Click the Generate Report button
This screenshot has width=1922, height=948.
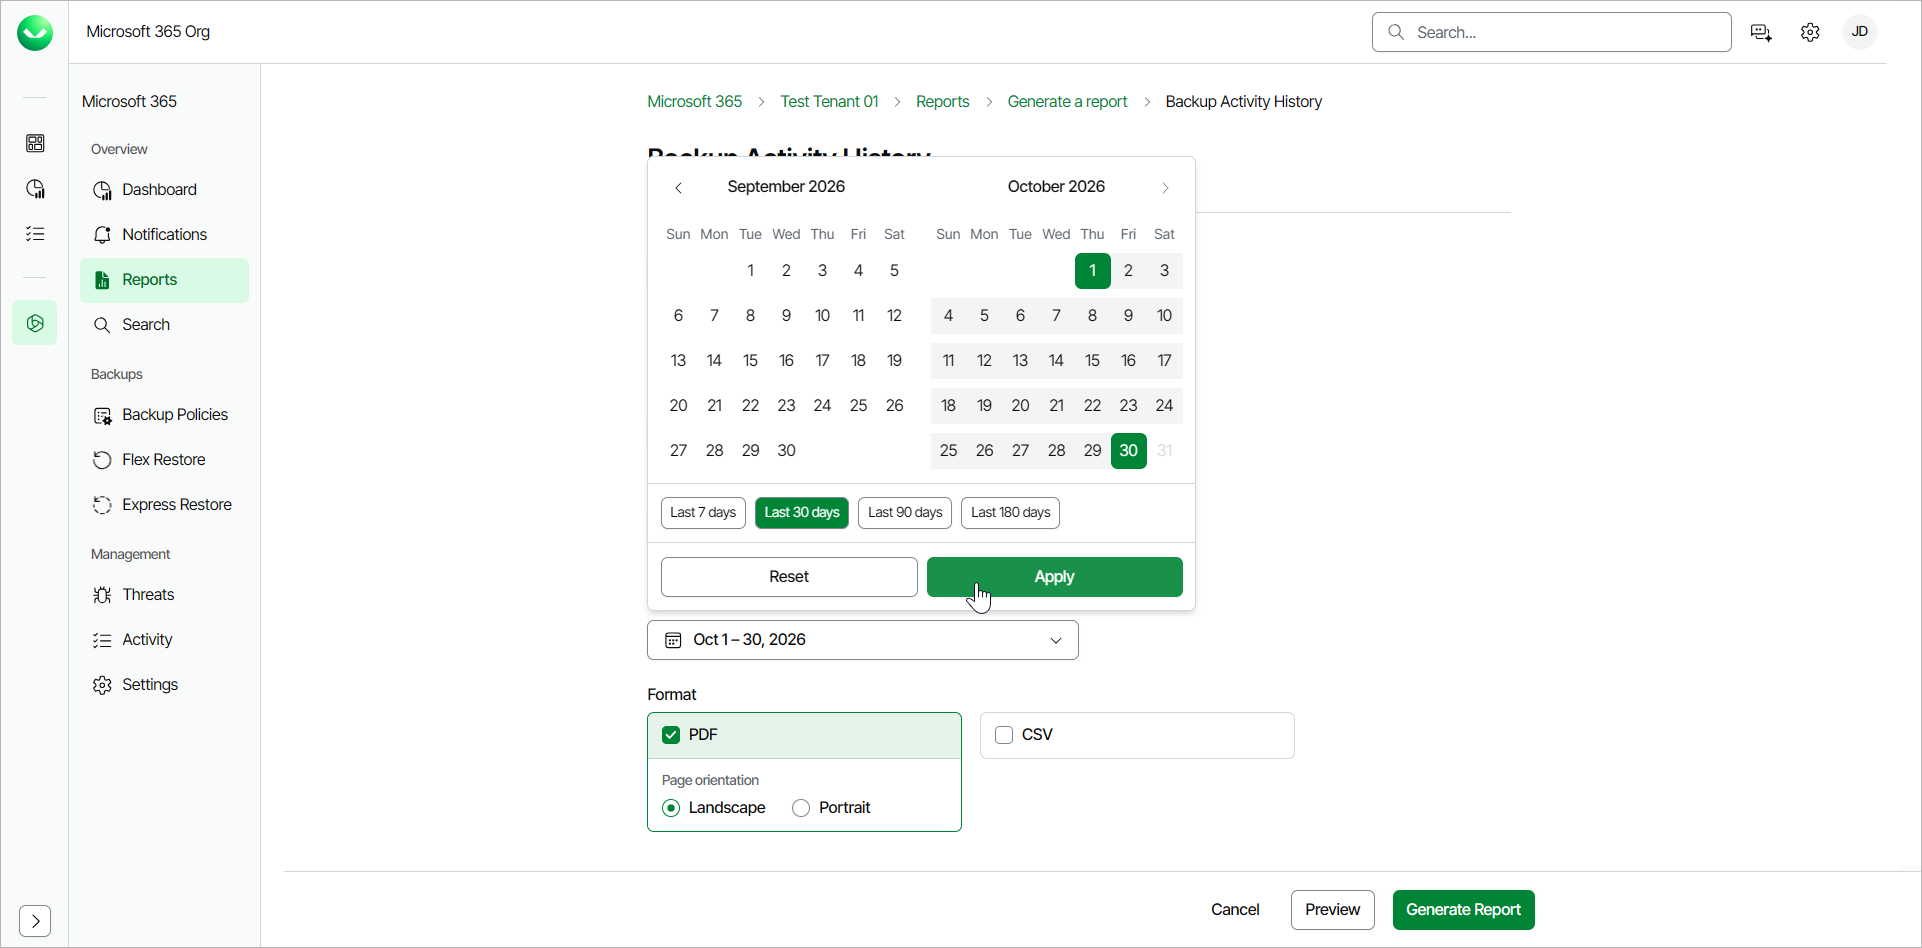tap(1463, 910)
